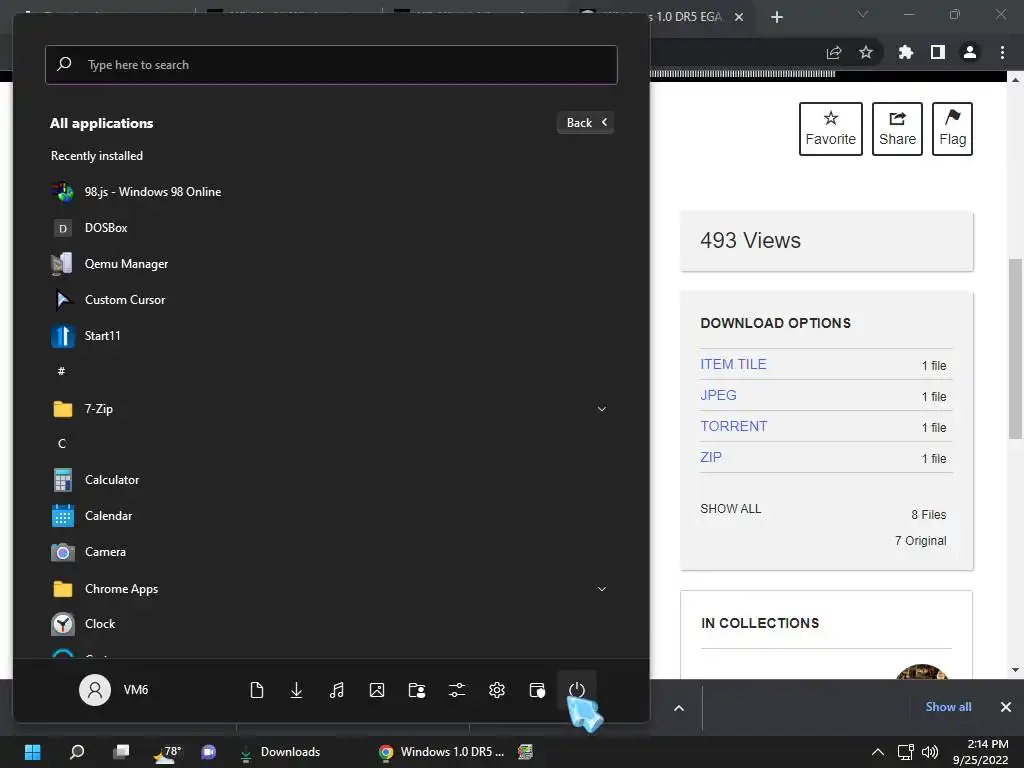Download the JPEG file
This screenshot has width=1024, height=768.
pyautogui.click(x=718, y=395)
